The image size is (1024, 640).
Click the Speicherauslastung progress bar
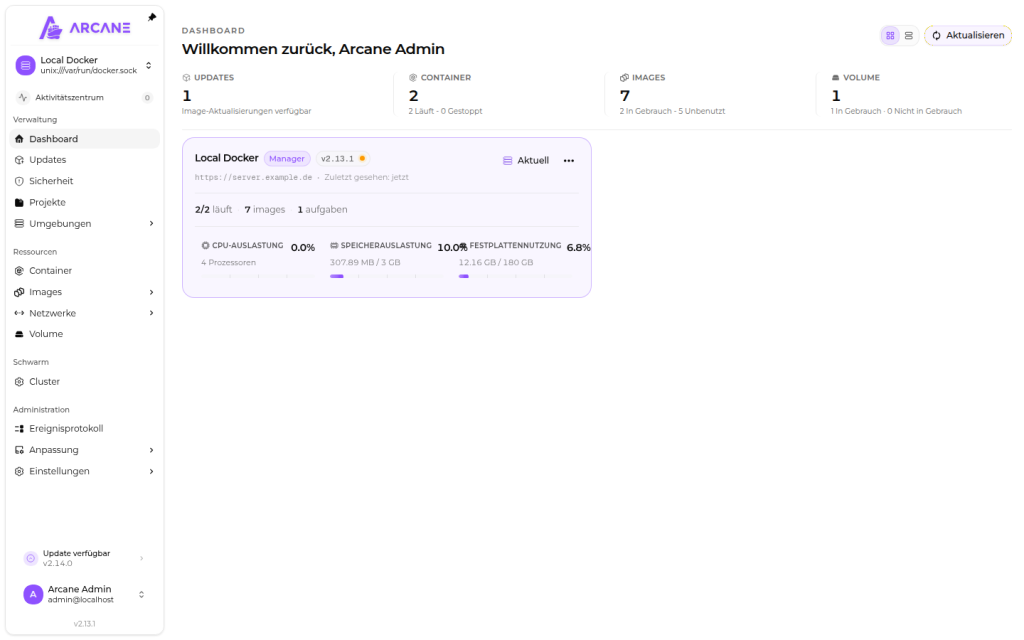coord(387,276)
